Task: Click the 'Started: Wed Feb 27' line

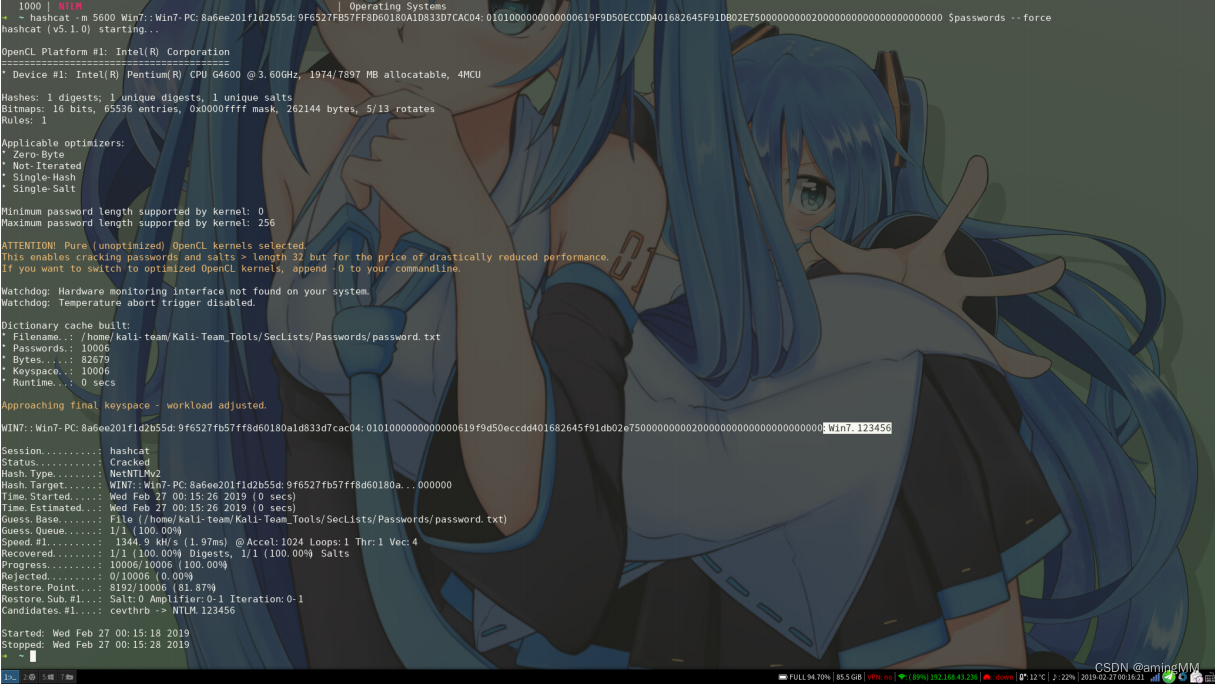Action: (95, 633)
